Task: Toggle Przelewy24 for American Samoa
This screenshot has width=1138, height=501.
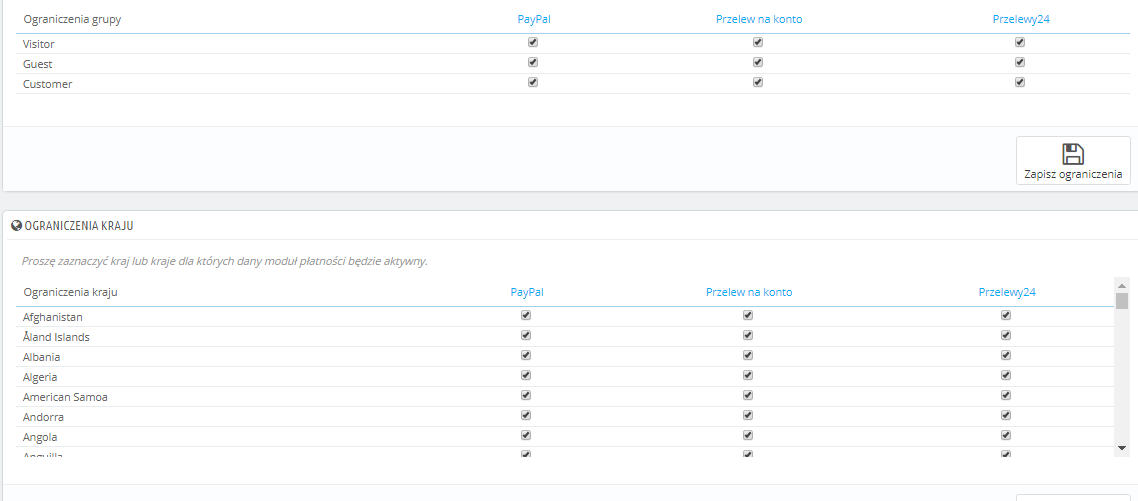Action: [1007, 395]
